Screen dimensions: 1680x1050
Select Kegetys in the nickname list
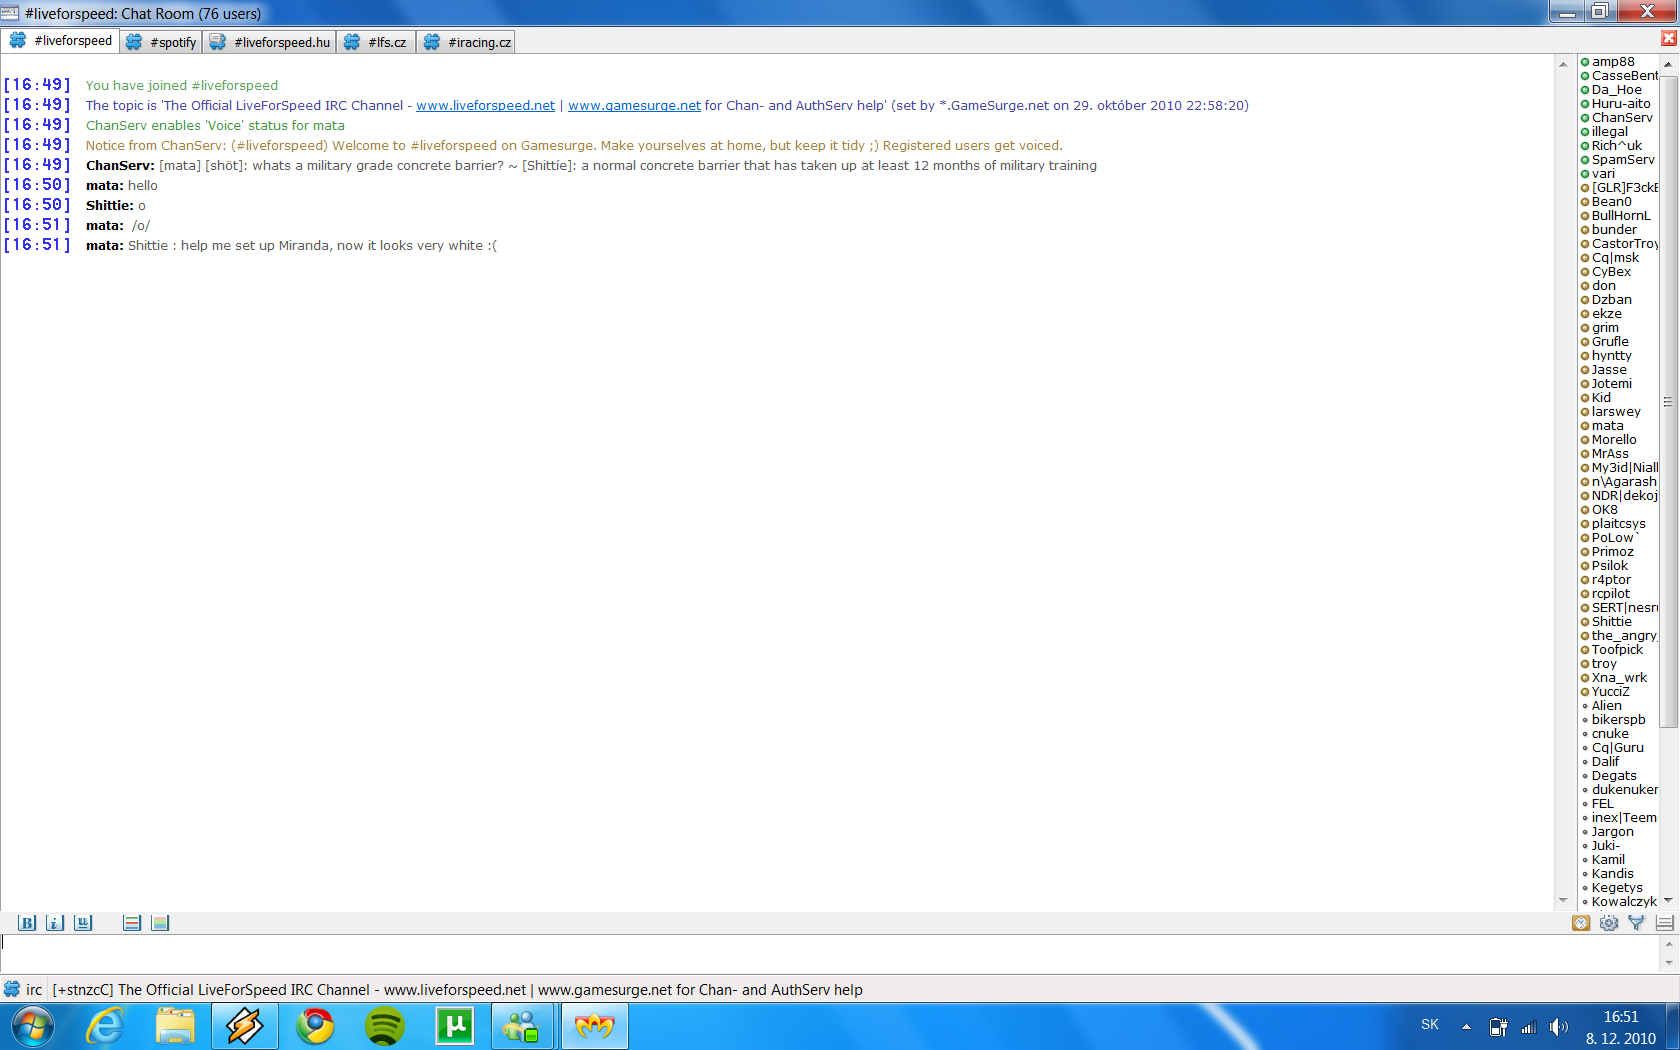(1616, 888)
